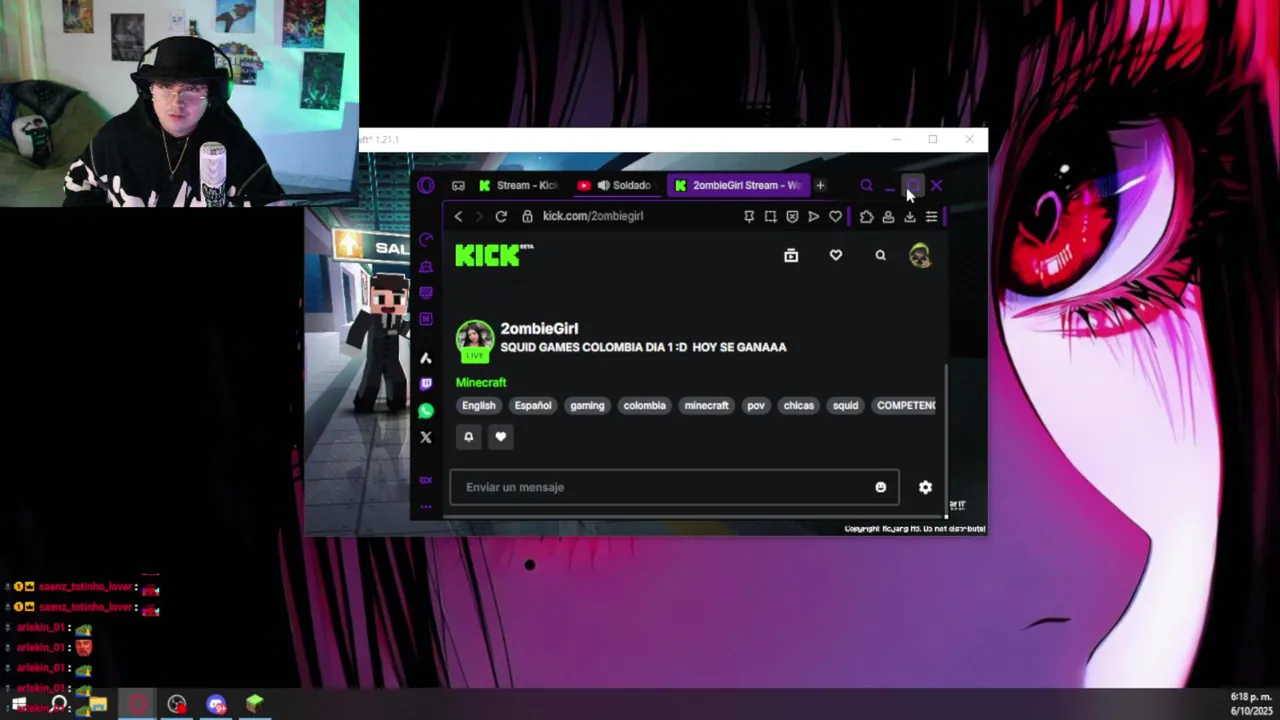1280x720 pixels.
Task: Open the Opera GX main menu logo
Action: click(426, 185)
